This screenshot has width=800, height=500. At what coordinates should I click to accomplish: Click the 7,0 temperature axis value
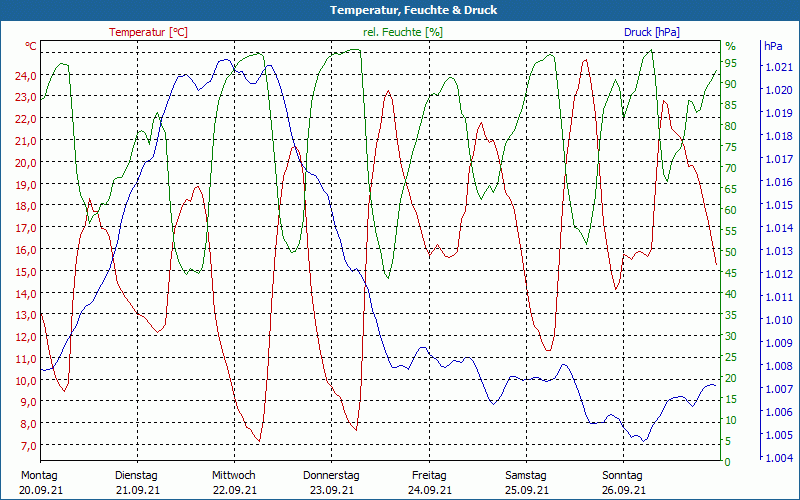(x=28, y=446)
